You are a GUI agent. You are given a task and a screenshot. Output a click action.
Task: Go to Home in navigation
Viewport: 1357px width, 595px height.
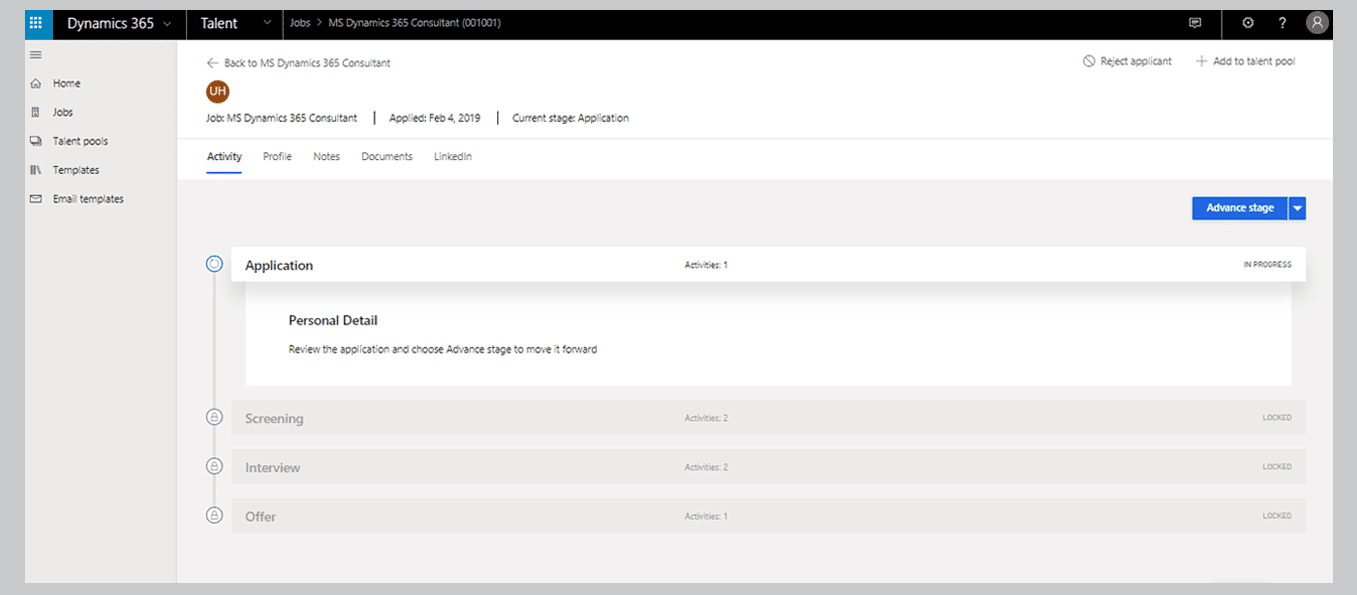[67, 84]
